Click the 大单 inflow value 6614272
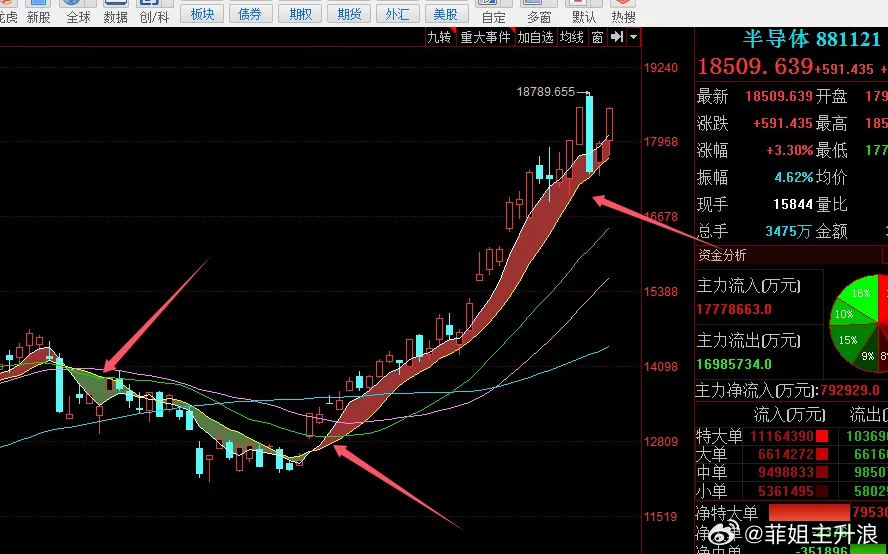This screenshot has width=888, height=554. (x=787, y=454)
